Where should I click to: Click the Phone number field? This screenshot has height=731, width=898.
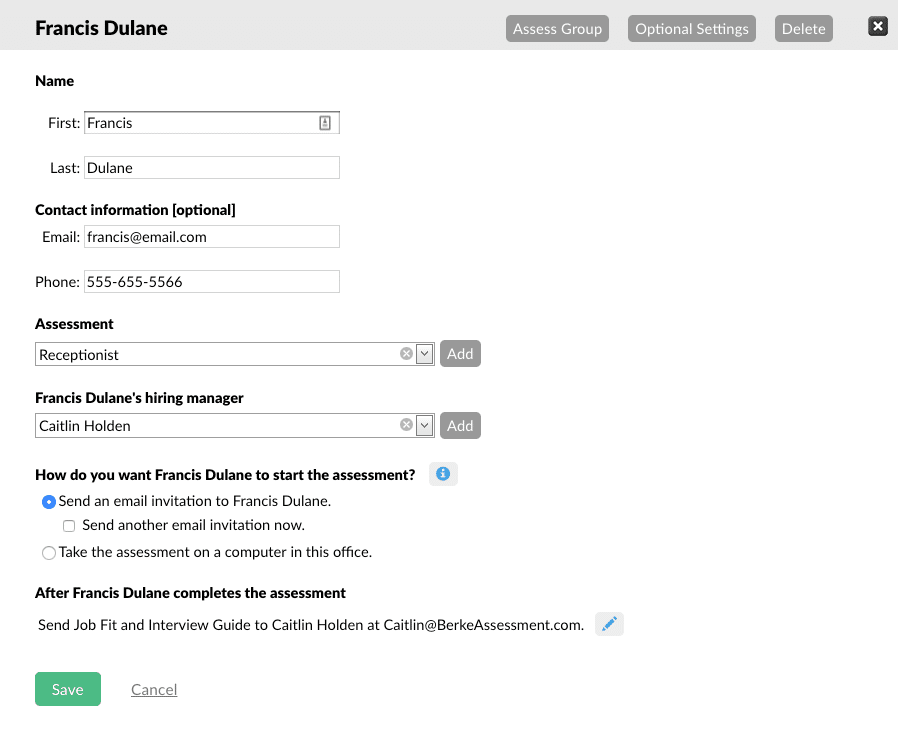(x=211, y=281)
